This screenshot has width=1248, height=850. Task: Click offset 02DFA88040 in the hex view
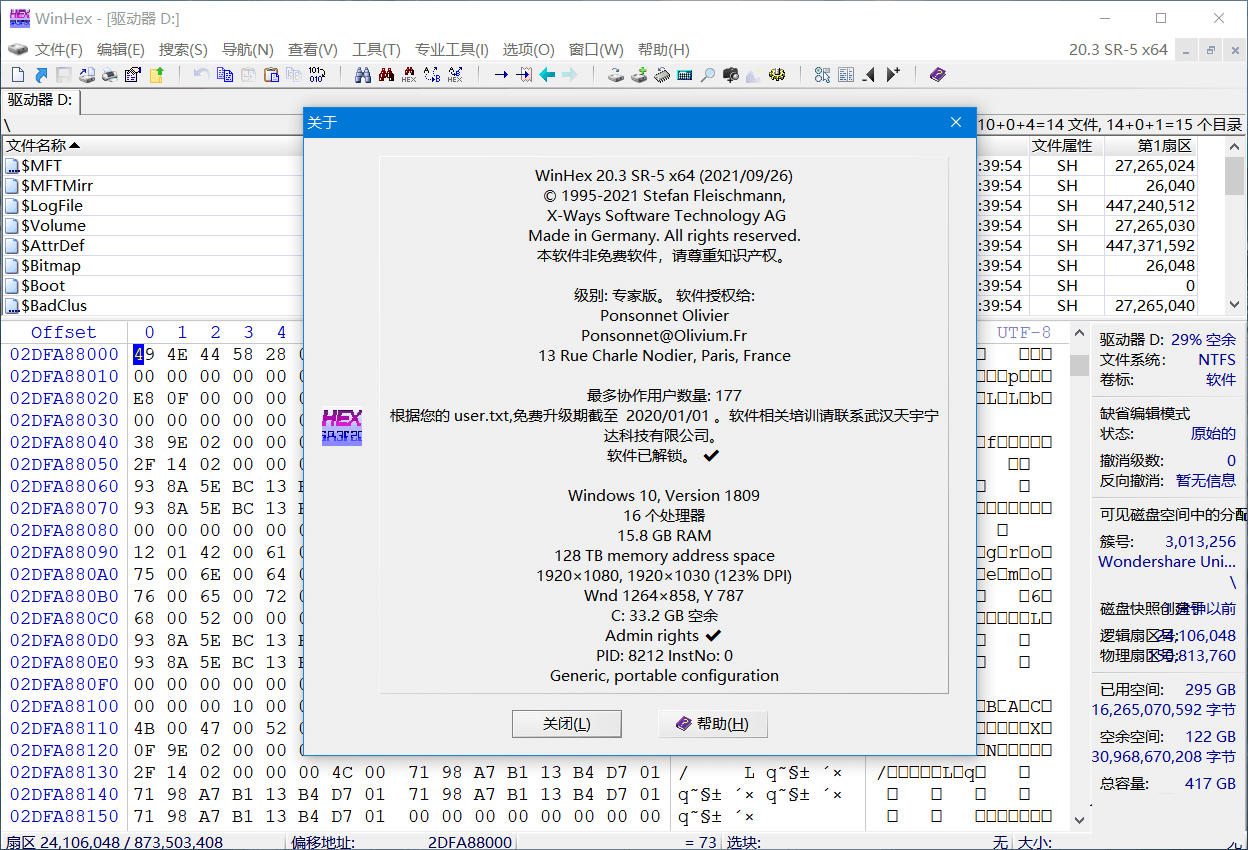click(64, 442)
